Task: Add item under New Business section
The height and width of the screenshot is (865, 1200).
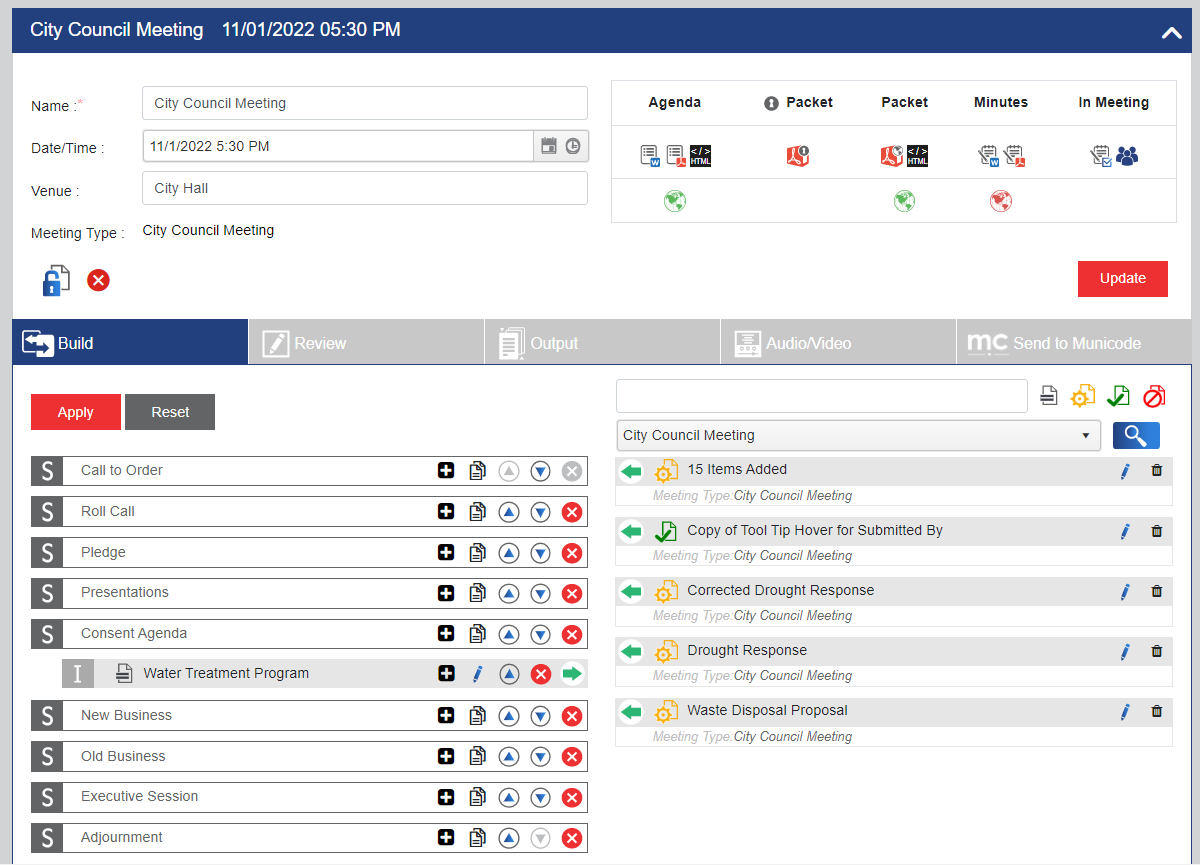Action: point(446,716)
